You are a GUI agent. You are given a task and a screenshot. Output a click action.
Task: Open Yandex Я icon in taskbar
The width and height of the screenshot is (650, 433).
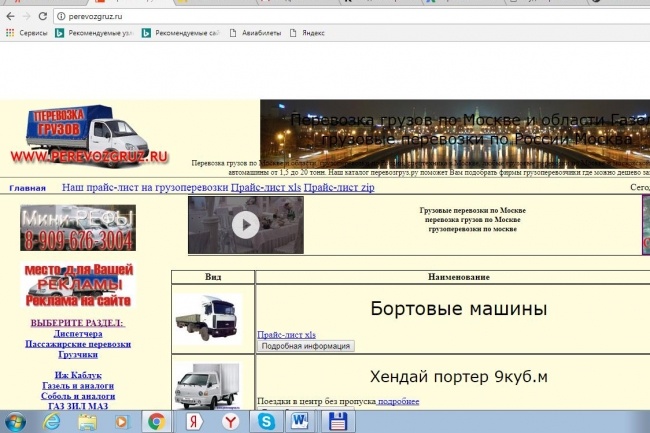coord(194,422)
